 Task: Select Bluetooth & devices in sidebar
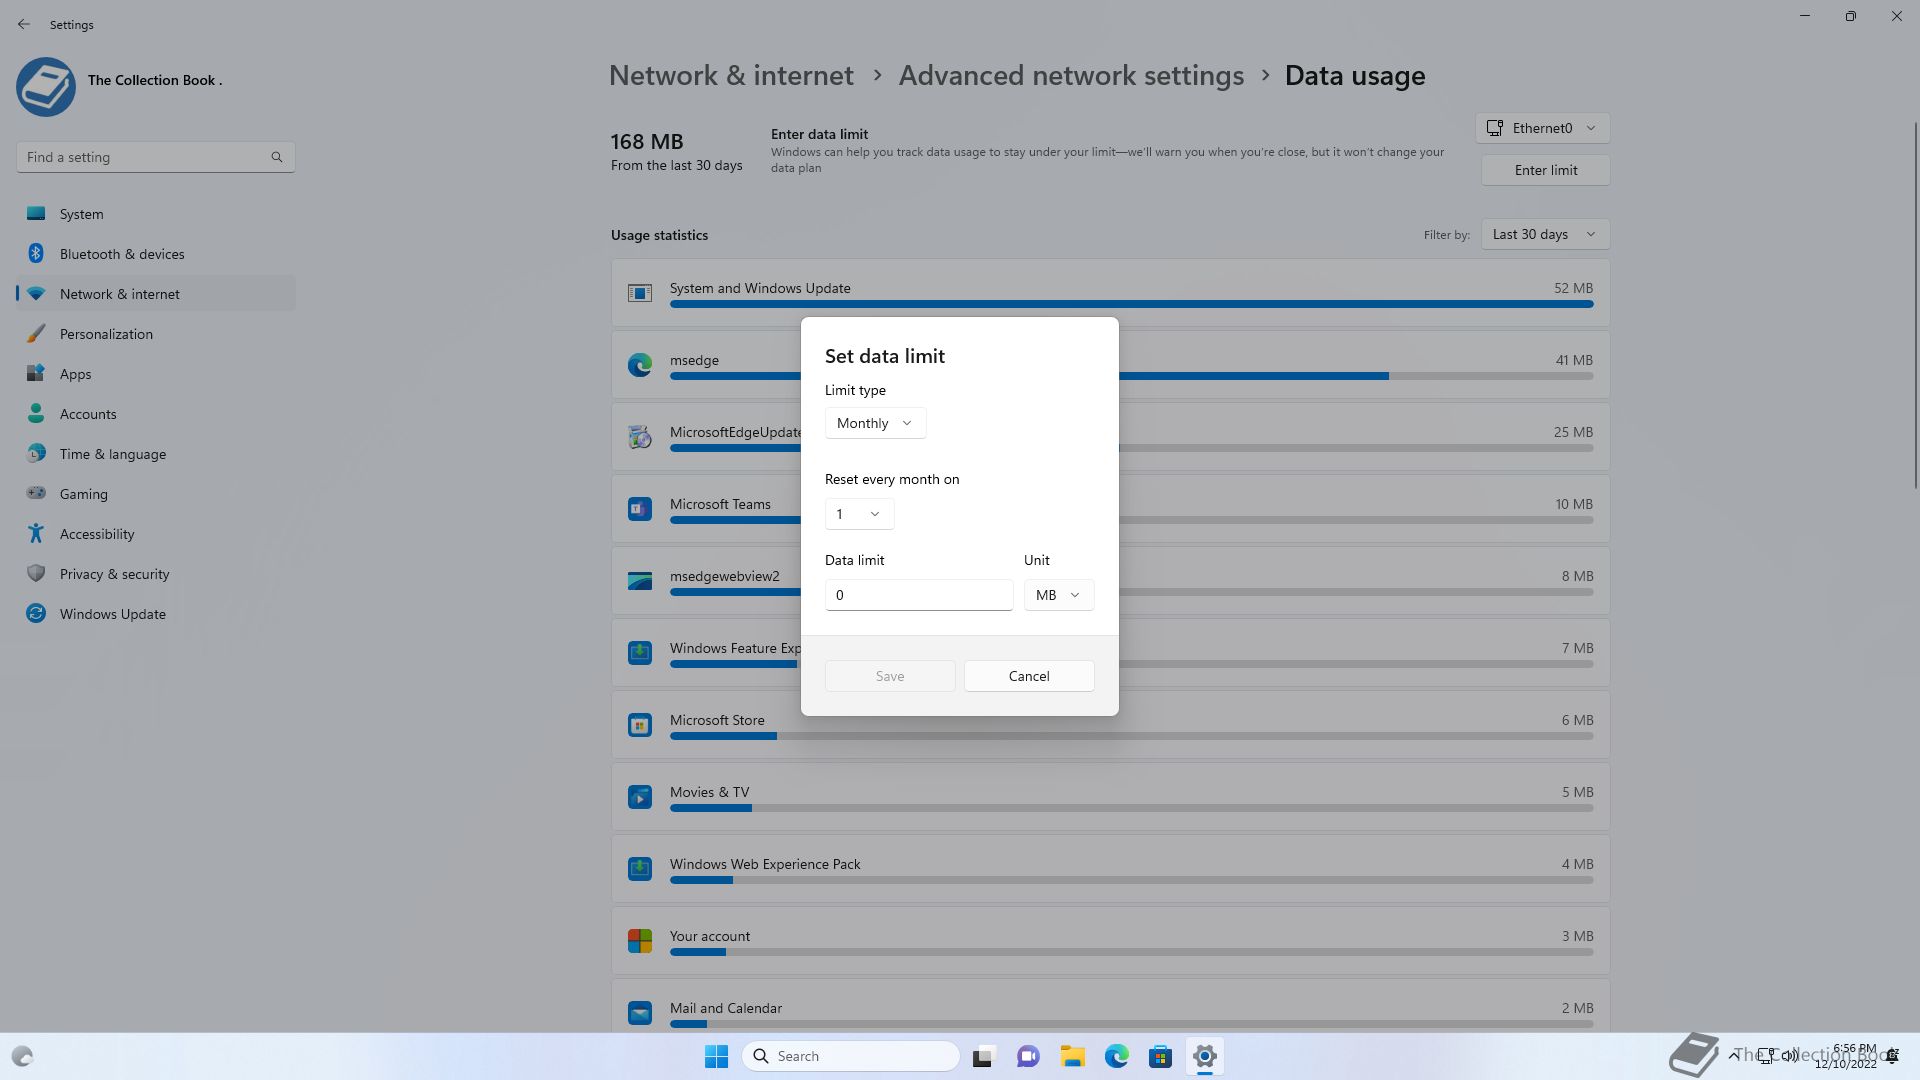tap(156, 253)
